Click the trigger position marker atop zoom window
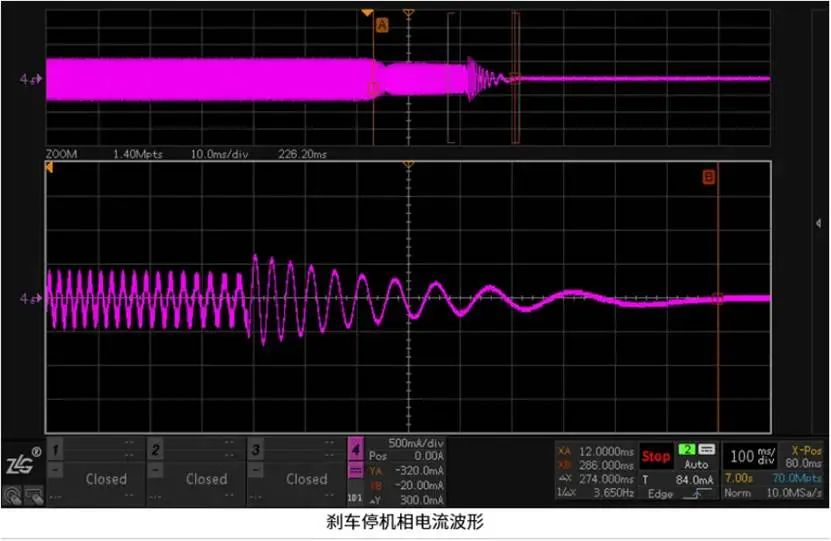Image resolution: width=831 pixels, height=541 pixels. tap(408, 164)
